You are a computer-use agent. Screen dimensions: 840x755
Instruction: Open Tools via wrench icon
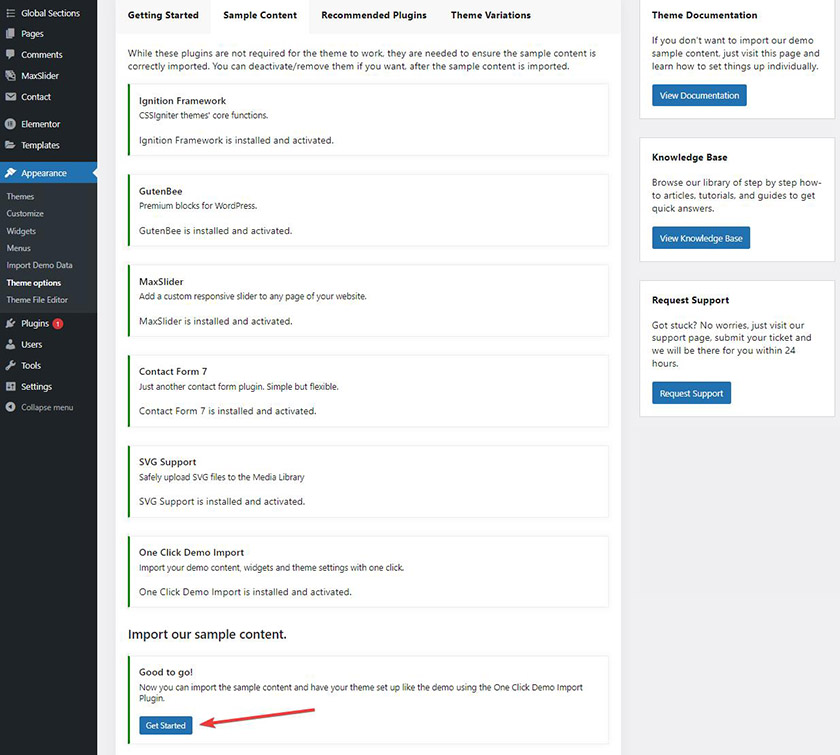click(10, 365)
